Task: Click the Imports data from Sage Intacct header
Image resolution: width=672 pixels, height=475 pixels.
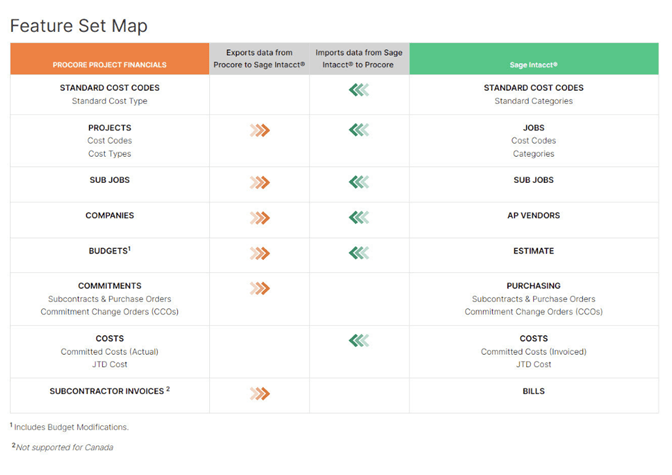Action: click(x=359, y=58)
